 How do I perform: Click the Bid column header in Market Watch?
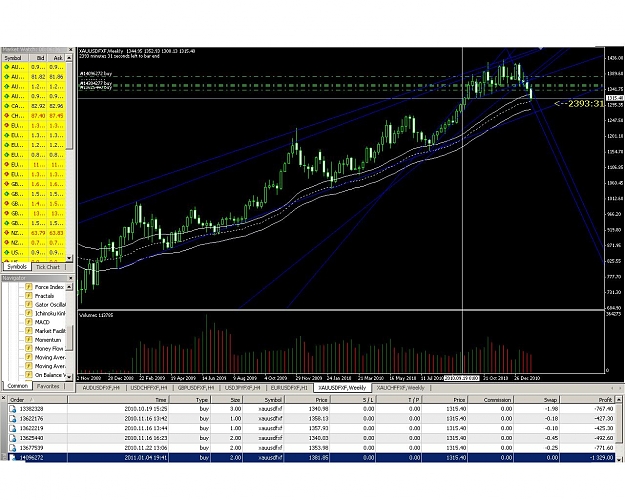tap(37, 58)
